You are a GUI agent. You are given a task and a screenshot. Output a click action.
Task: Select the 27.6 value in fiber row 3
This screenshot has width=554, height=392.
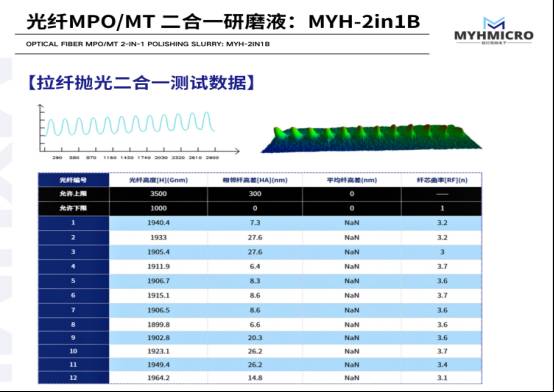click(x=255, y=252)
